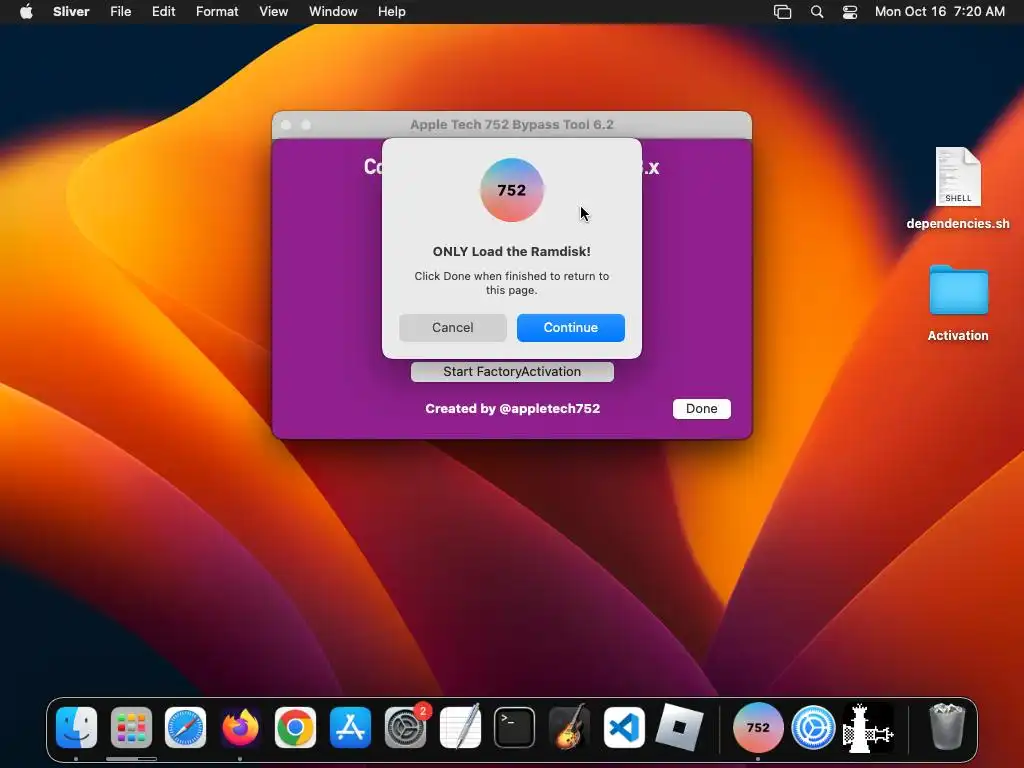Click the Start FactoryActivation button

pyautogui.click(x=512, y=372)
